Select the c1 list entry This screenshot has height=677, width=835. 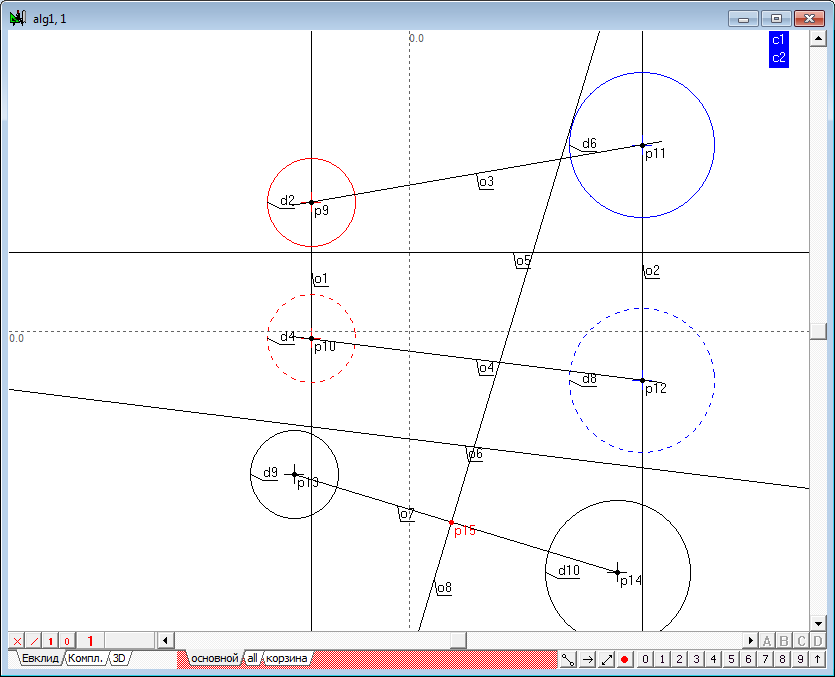pos(779,40)
